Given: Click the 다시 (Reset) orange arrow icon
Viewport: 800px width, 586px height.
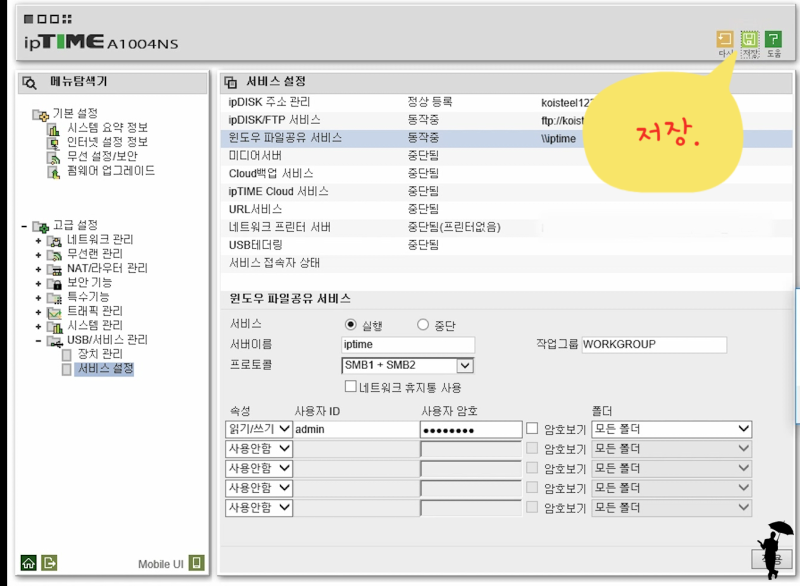Looking at the screenshot, I should (x=725, y=39).
